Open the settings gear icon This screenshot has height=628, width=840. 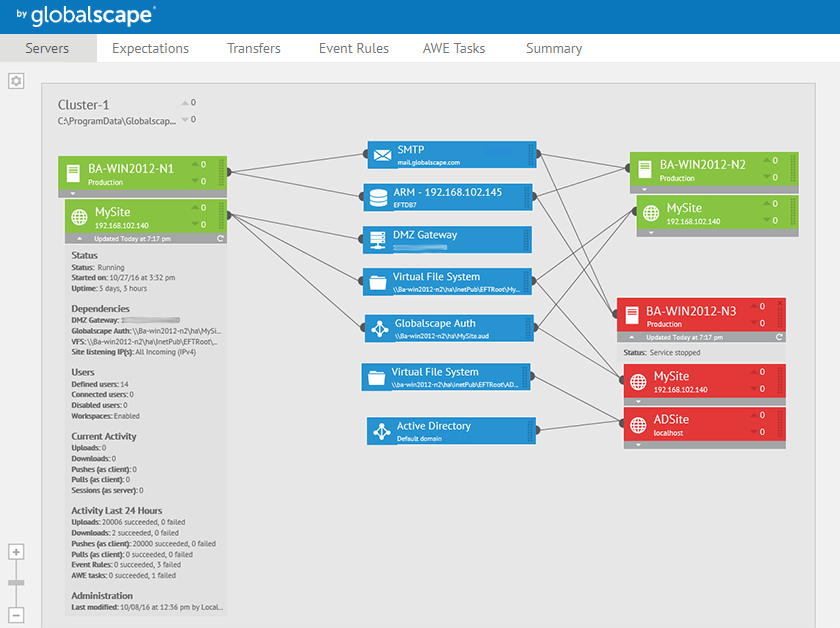[x=16, y=81]
